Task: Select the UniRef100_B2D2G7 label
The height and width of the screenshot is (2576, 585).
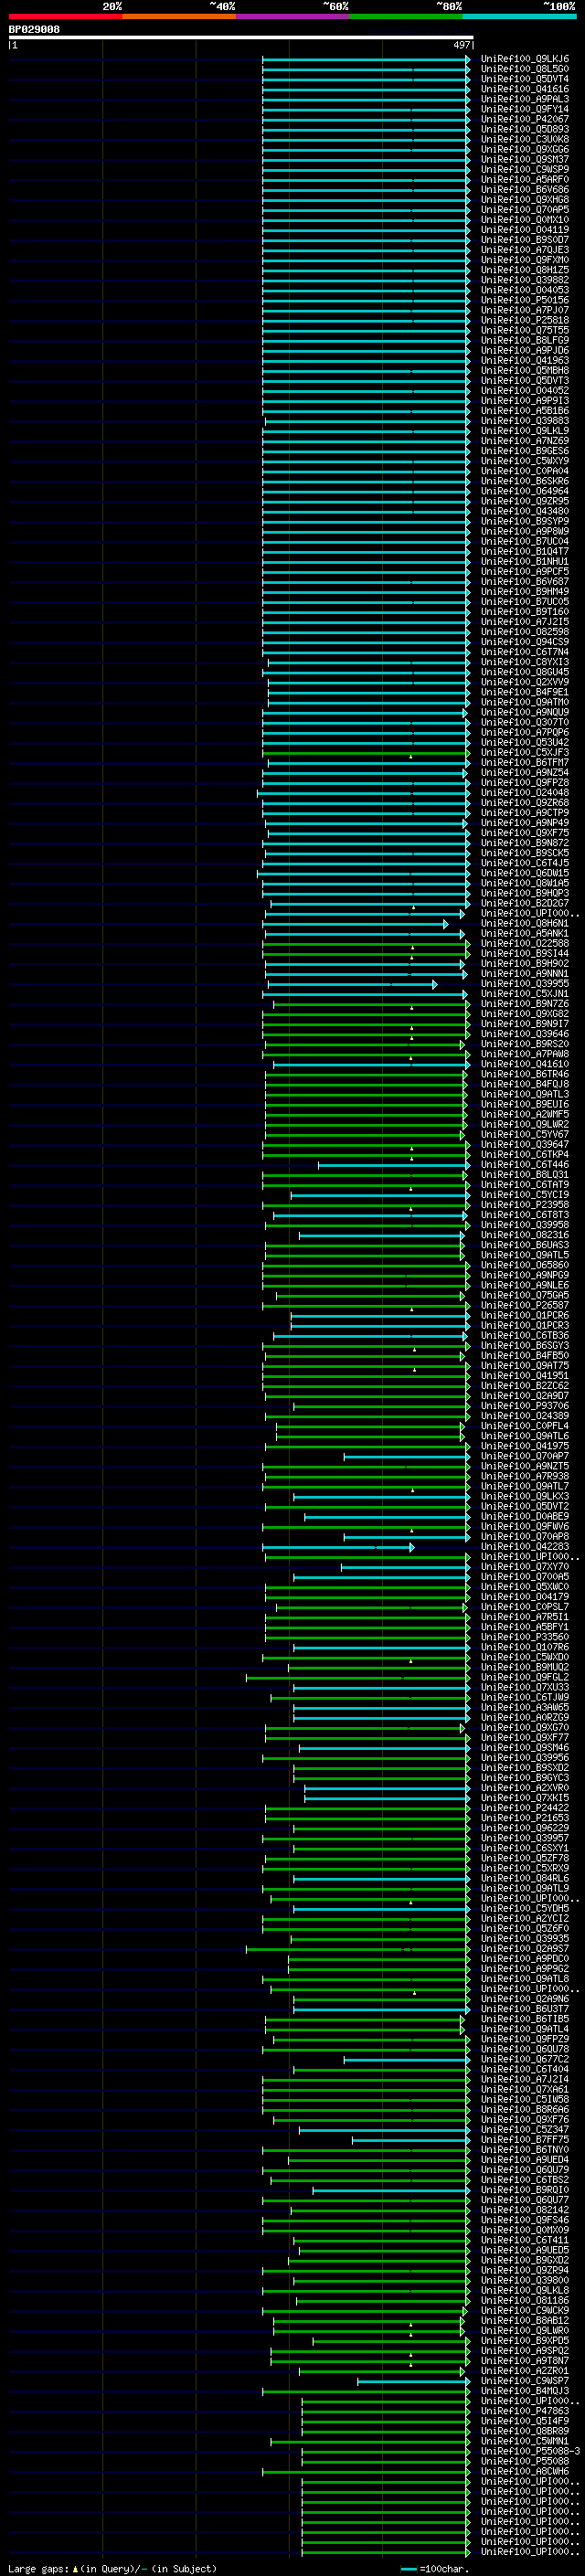Action: pyautogui.click(x=525, y=903)
